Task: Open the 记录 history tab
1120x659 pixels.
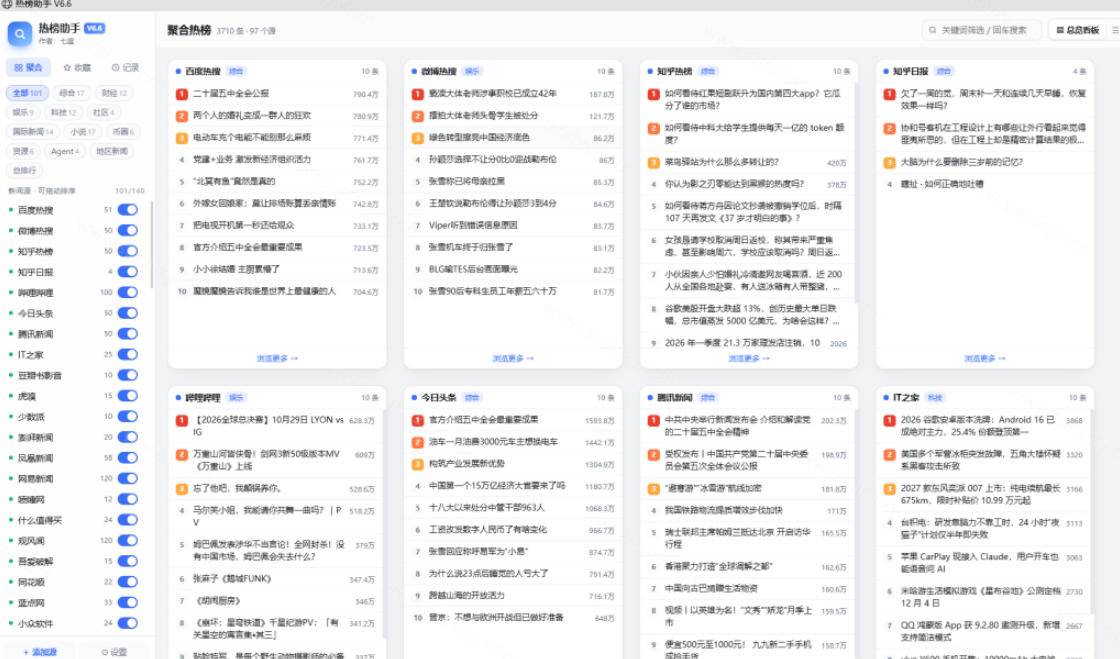Action: pyautogui.click(x=125, y=67)
